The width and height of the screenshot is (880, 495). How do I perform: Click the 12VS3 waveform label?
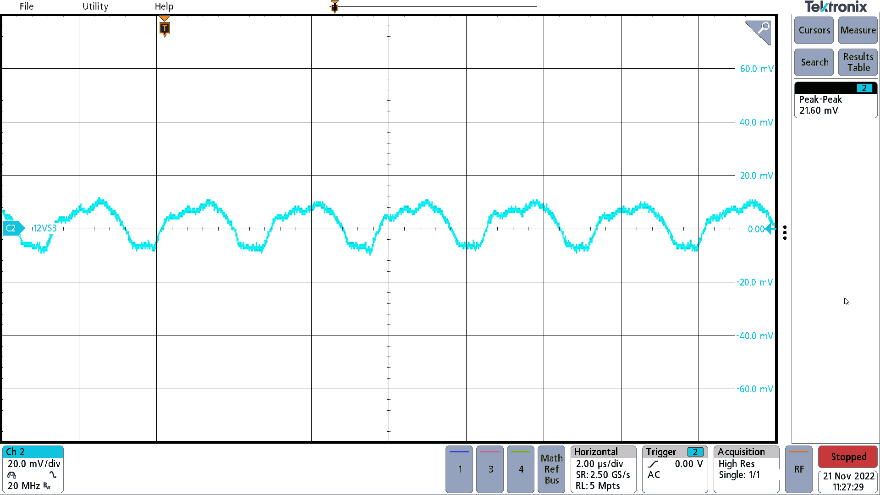click(x=44, y=228)
